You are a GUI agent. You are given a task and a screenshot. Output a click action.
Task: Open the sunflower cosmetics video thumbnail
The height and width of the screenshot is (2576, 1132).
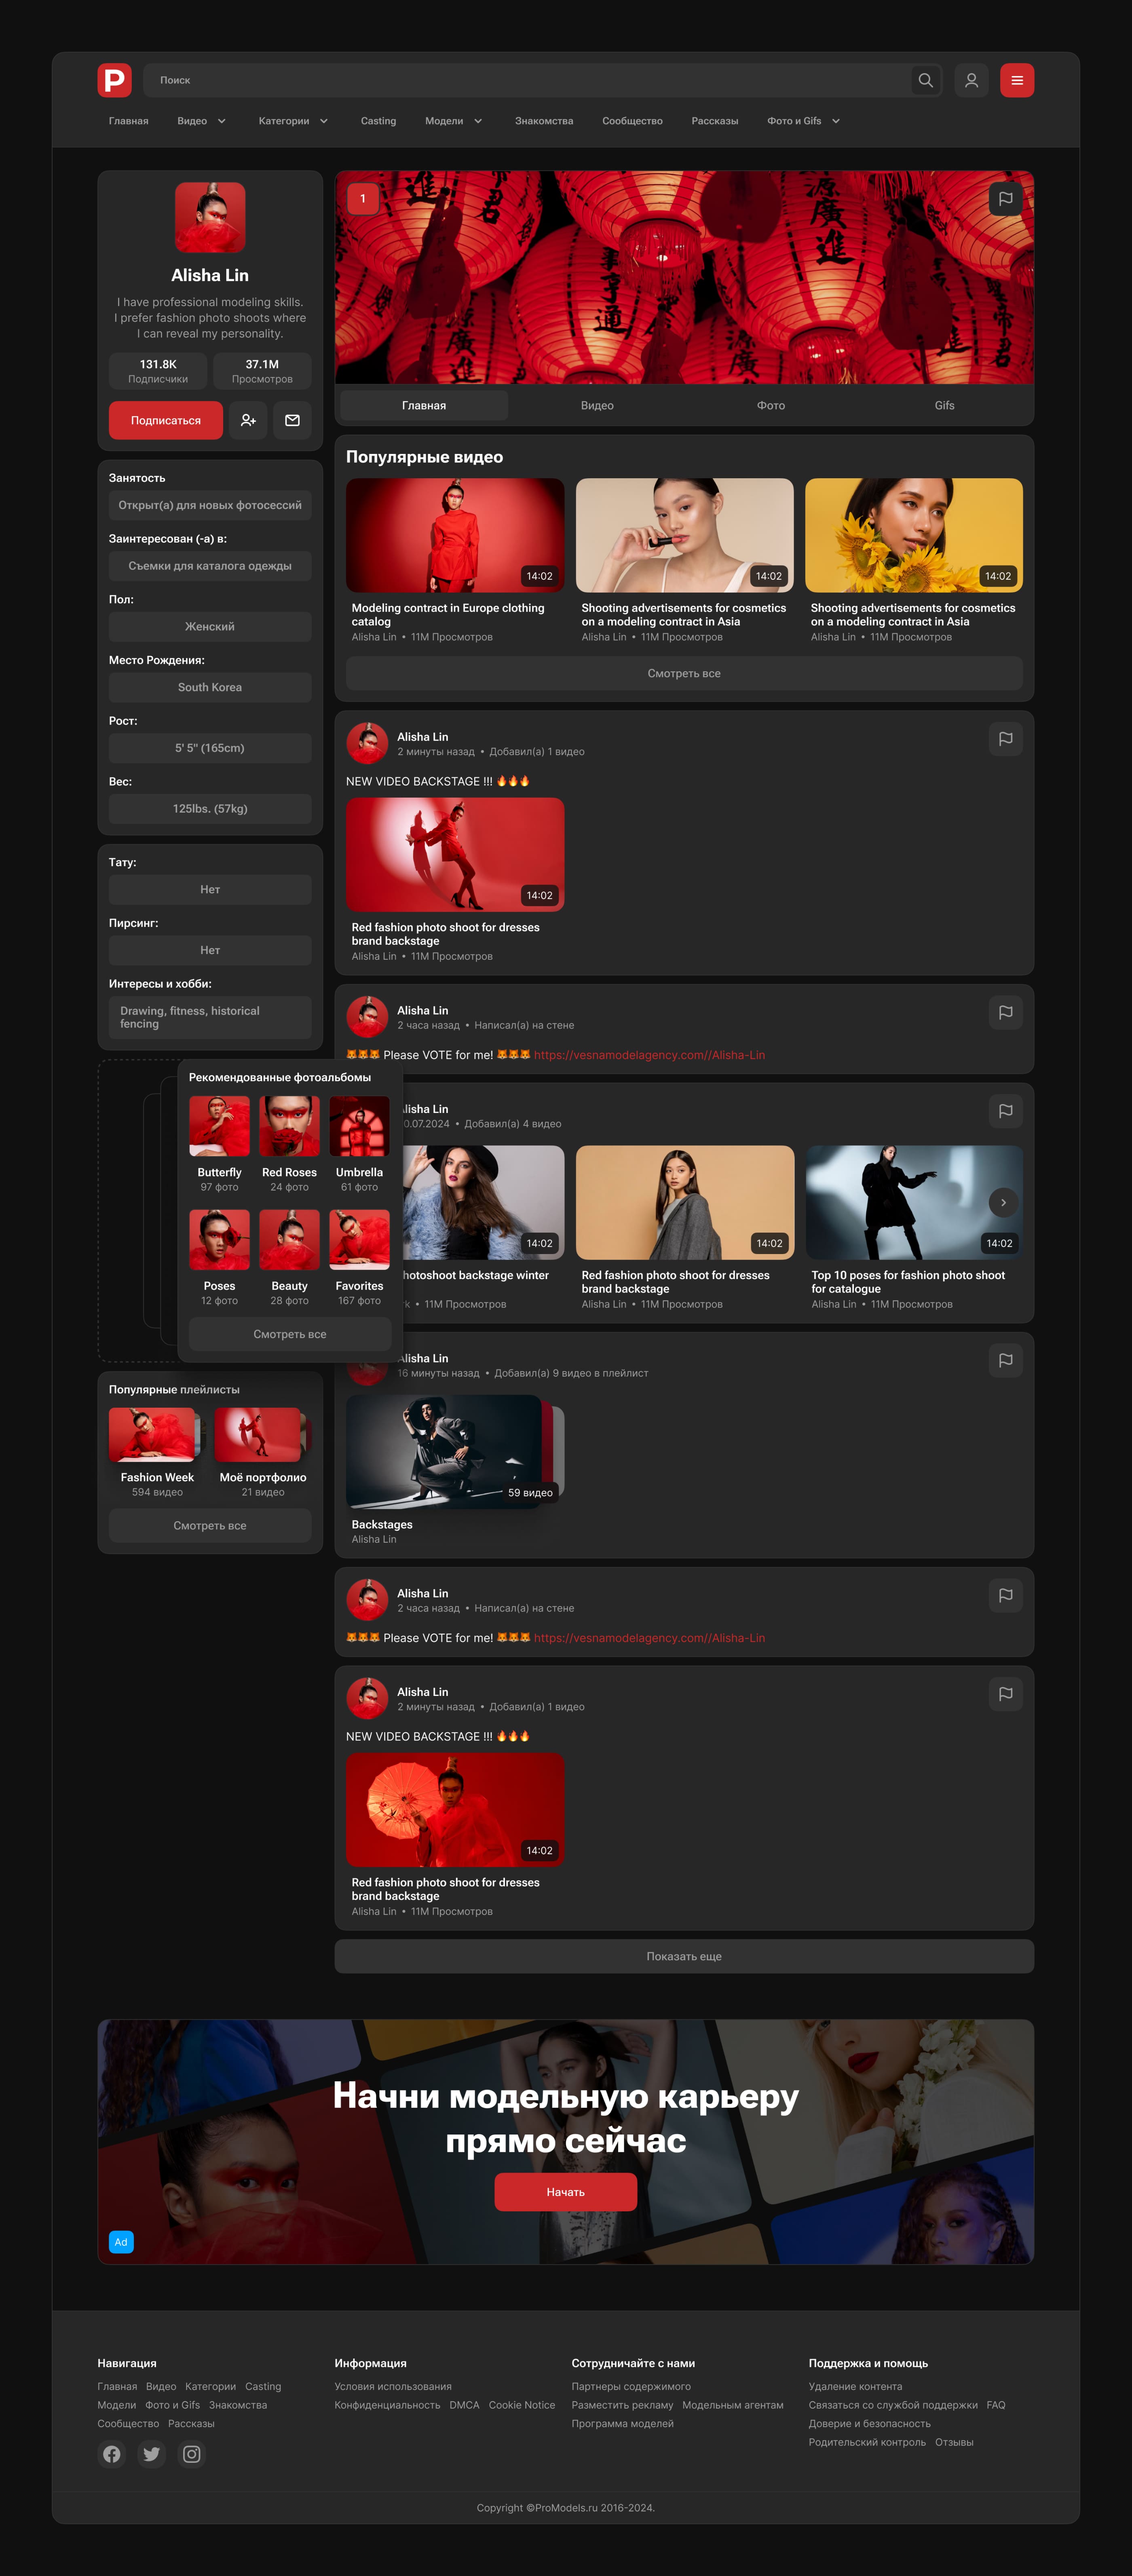[x=914, y=535]
